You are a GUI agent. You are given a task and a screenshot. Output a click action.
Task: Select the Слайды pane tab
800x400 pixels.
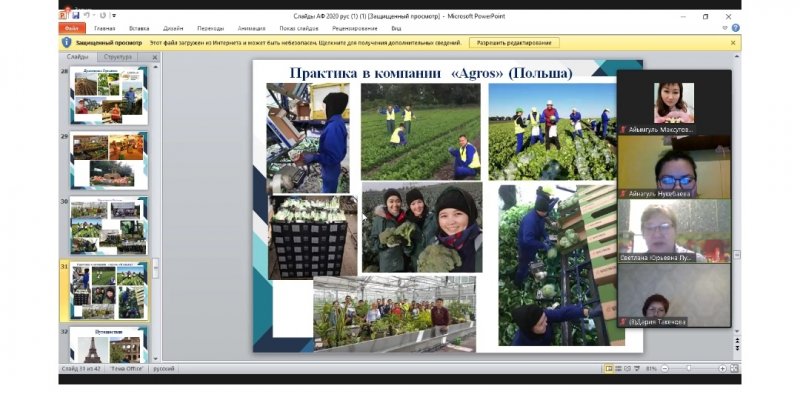click(78, 57)
